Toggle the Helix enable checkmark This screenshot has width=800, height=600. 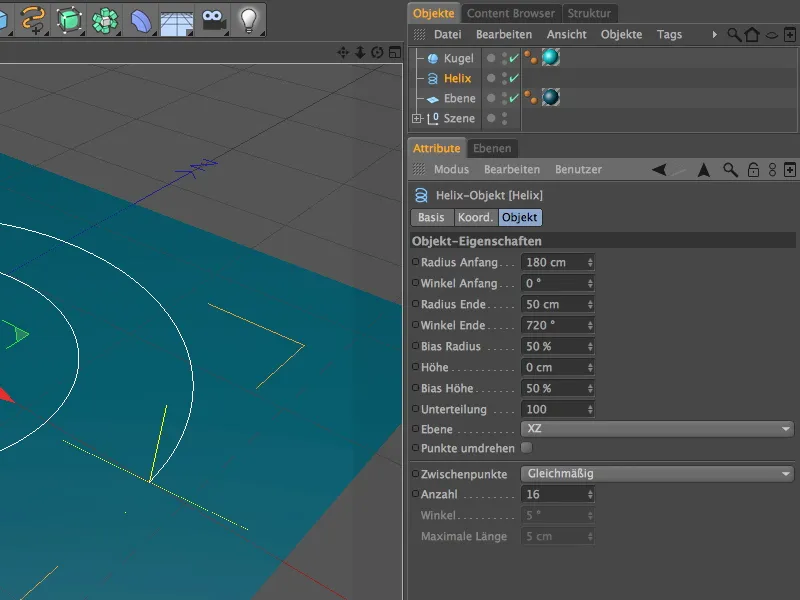coord(514,78)
